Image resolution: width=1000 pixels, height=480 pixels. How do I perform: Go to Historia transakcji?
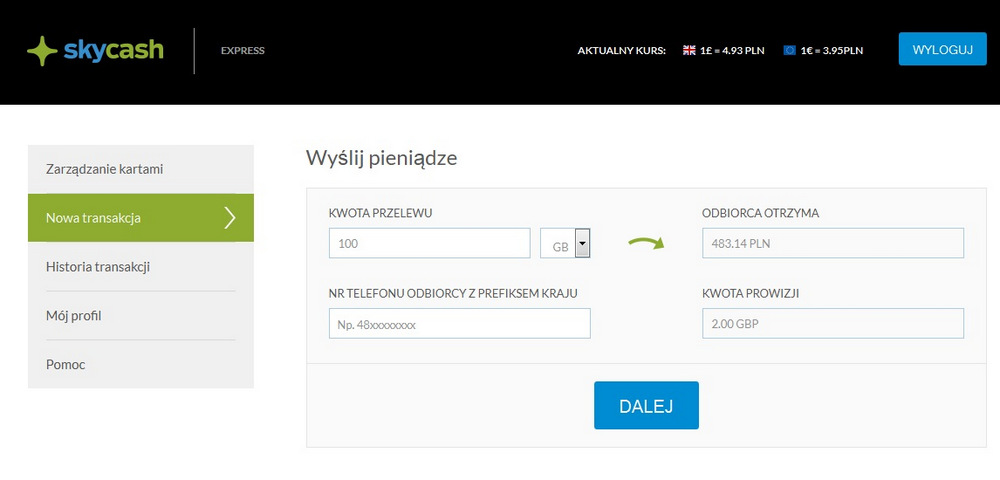(98, 266)
